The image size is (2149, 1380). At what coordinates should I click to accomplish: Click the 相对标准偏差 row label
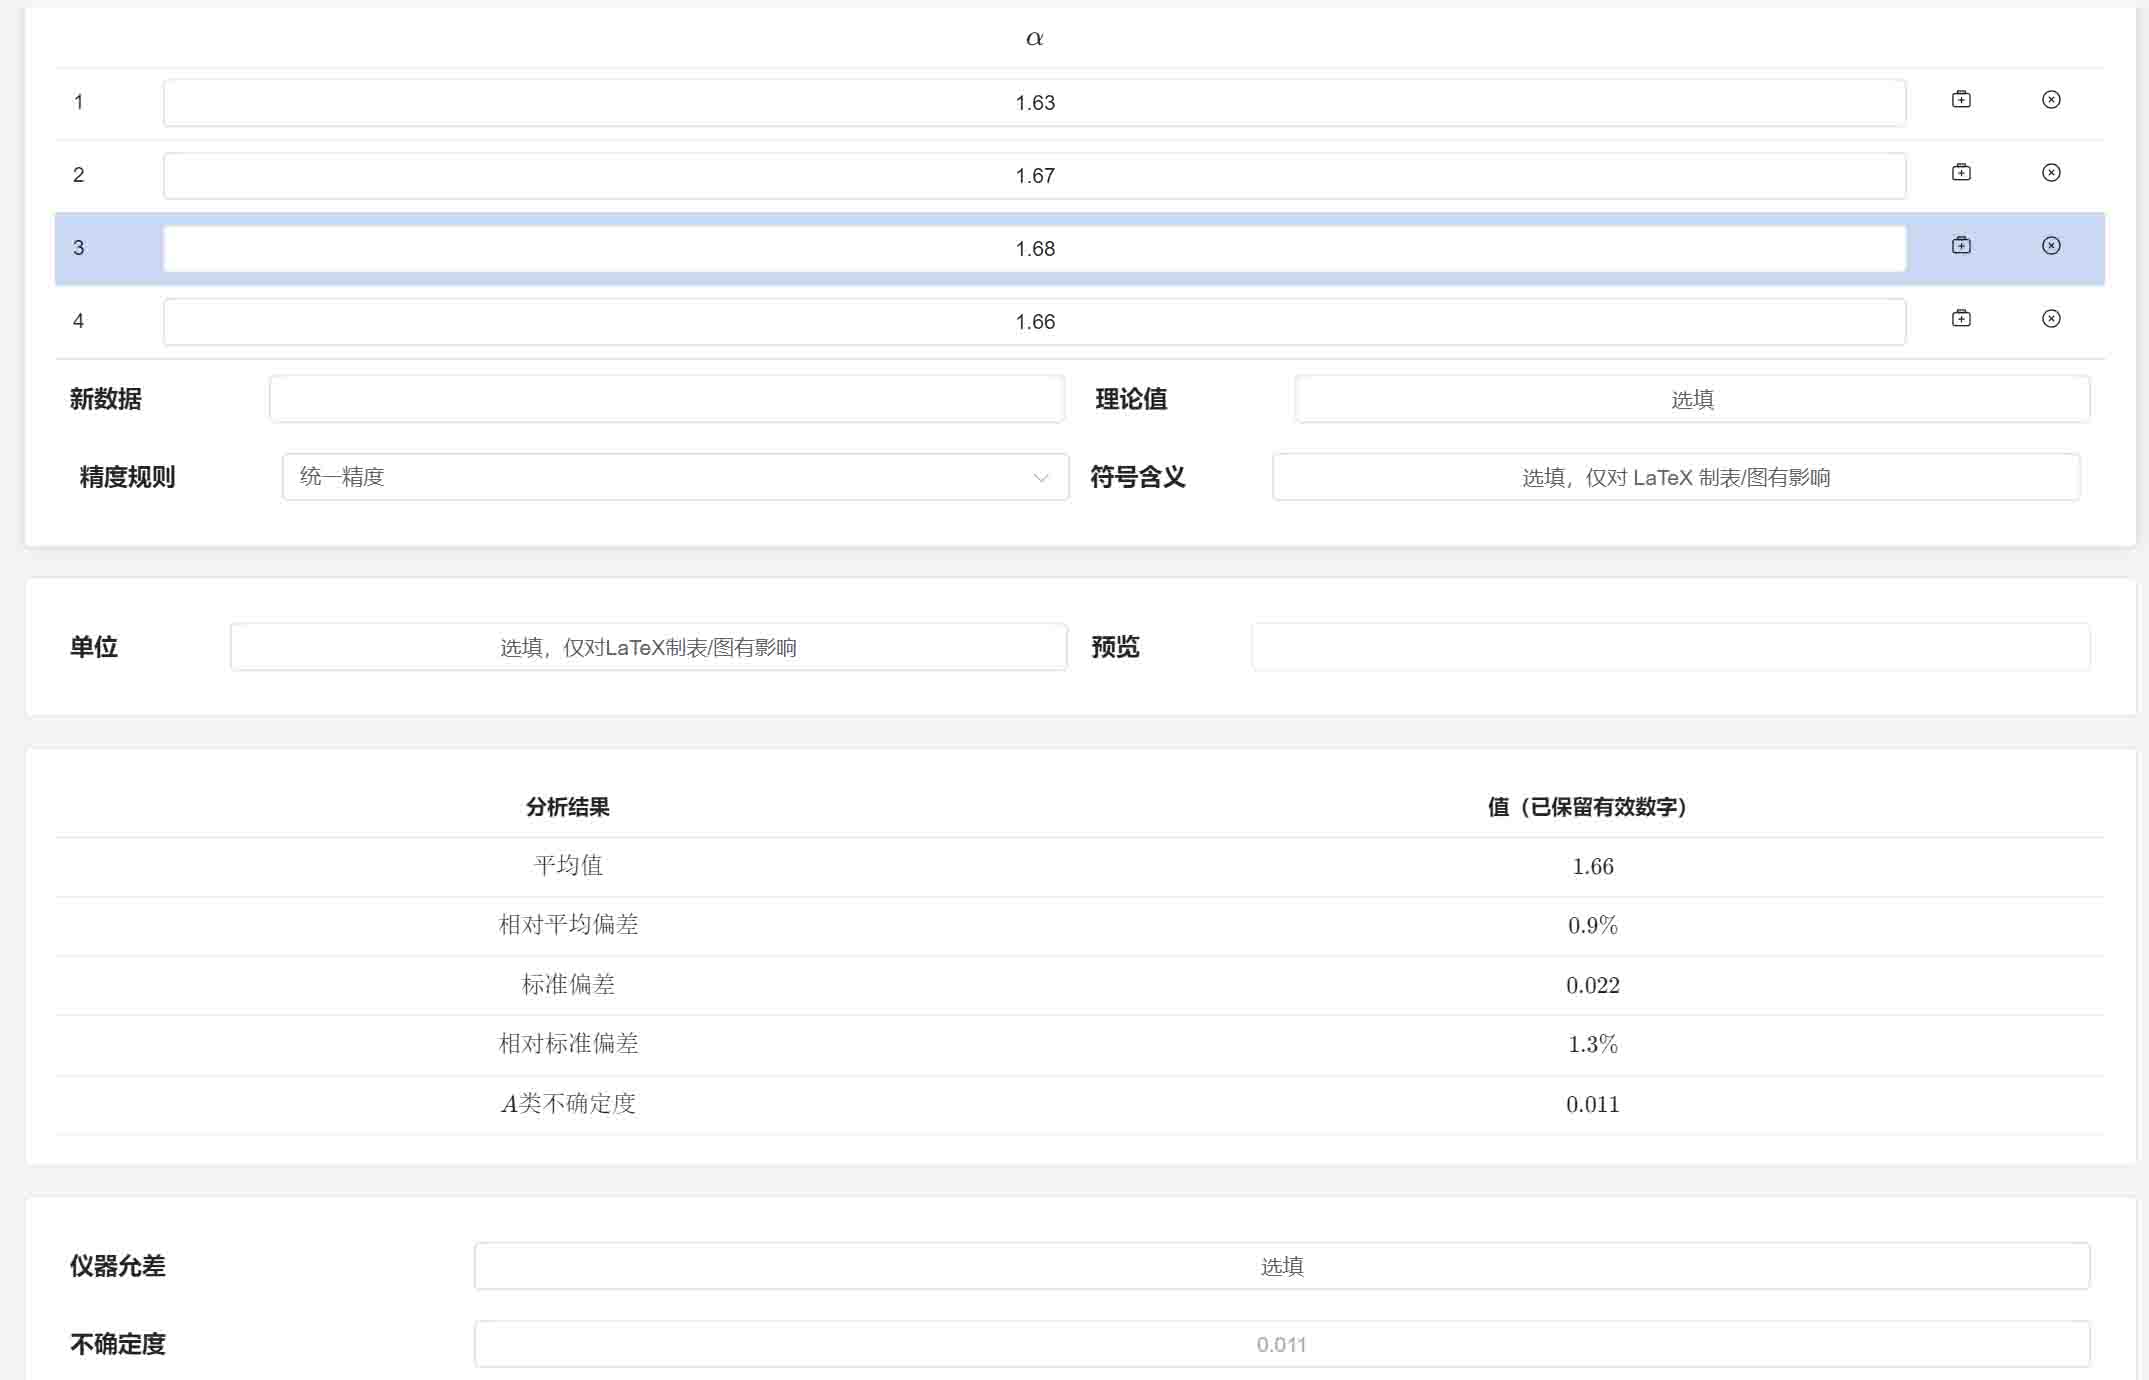568,1043
